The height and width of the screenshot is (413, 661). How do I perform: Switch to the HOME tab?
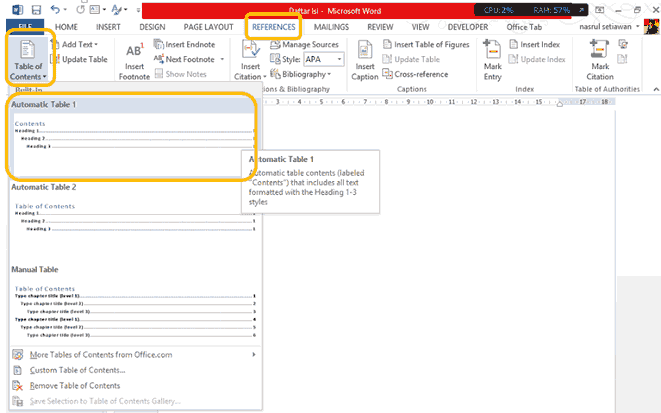point(66,27)
